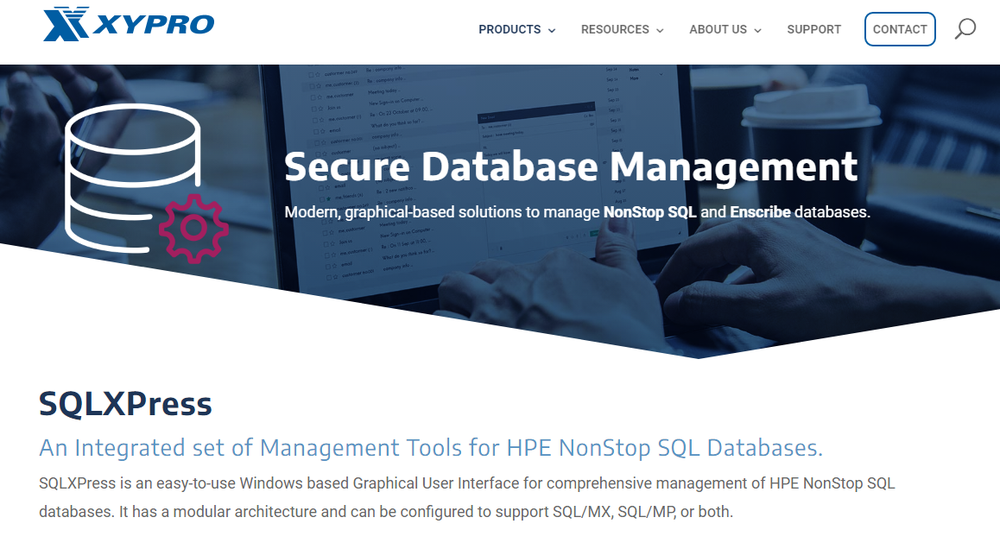This screenshot has height=535, width=1000.
Task: Open the RESOURCES menu
Action: pyautogui.click(x=615, y=29)
